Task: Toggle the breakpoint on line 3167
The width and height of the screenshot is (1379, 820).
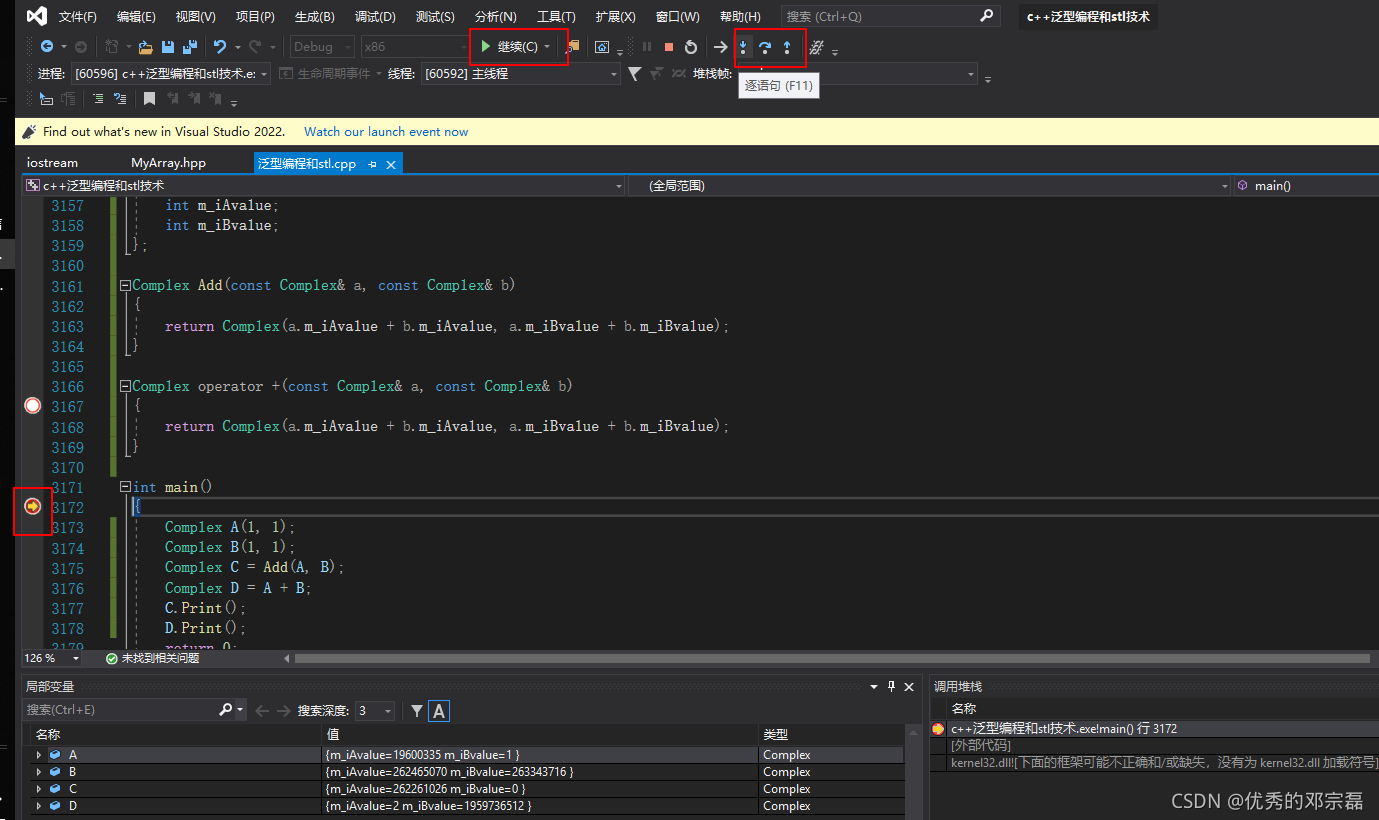Action: (32, 406)
